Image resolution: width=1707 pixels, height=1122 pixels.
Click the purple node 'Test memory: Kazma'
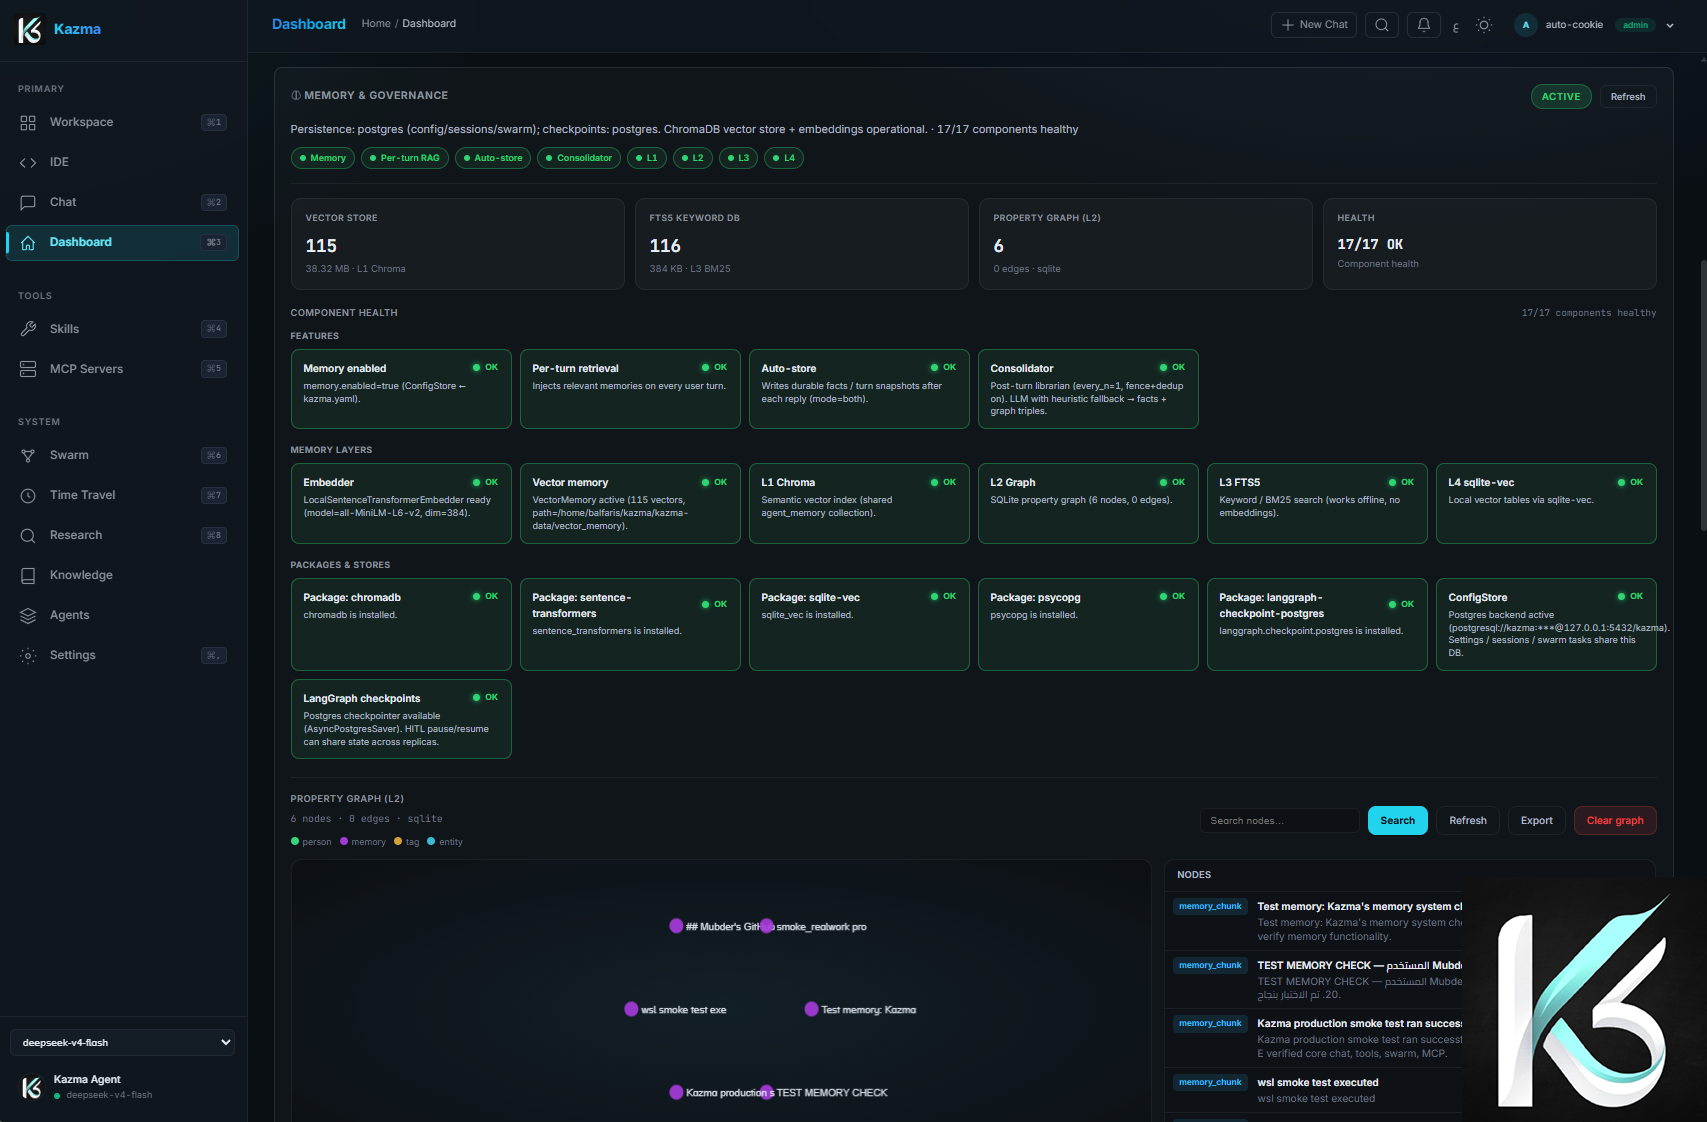point(812,1009)
